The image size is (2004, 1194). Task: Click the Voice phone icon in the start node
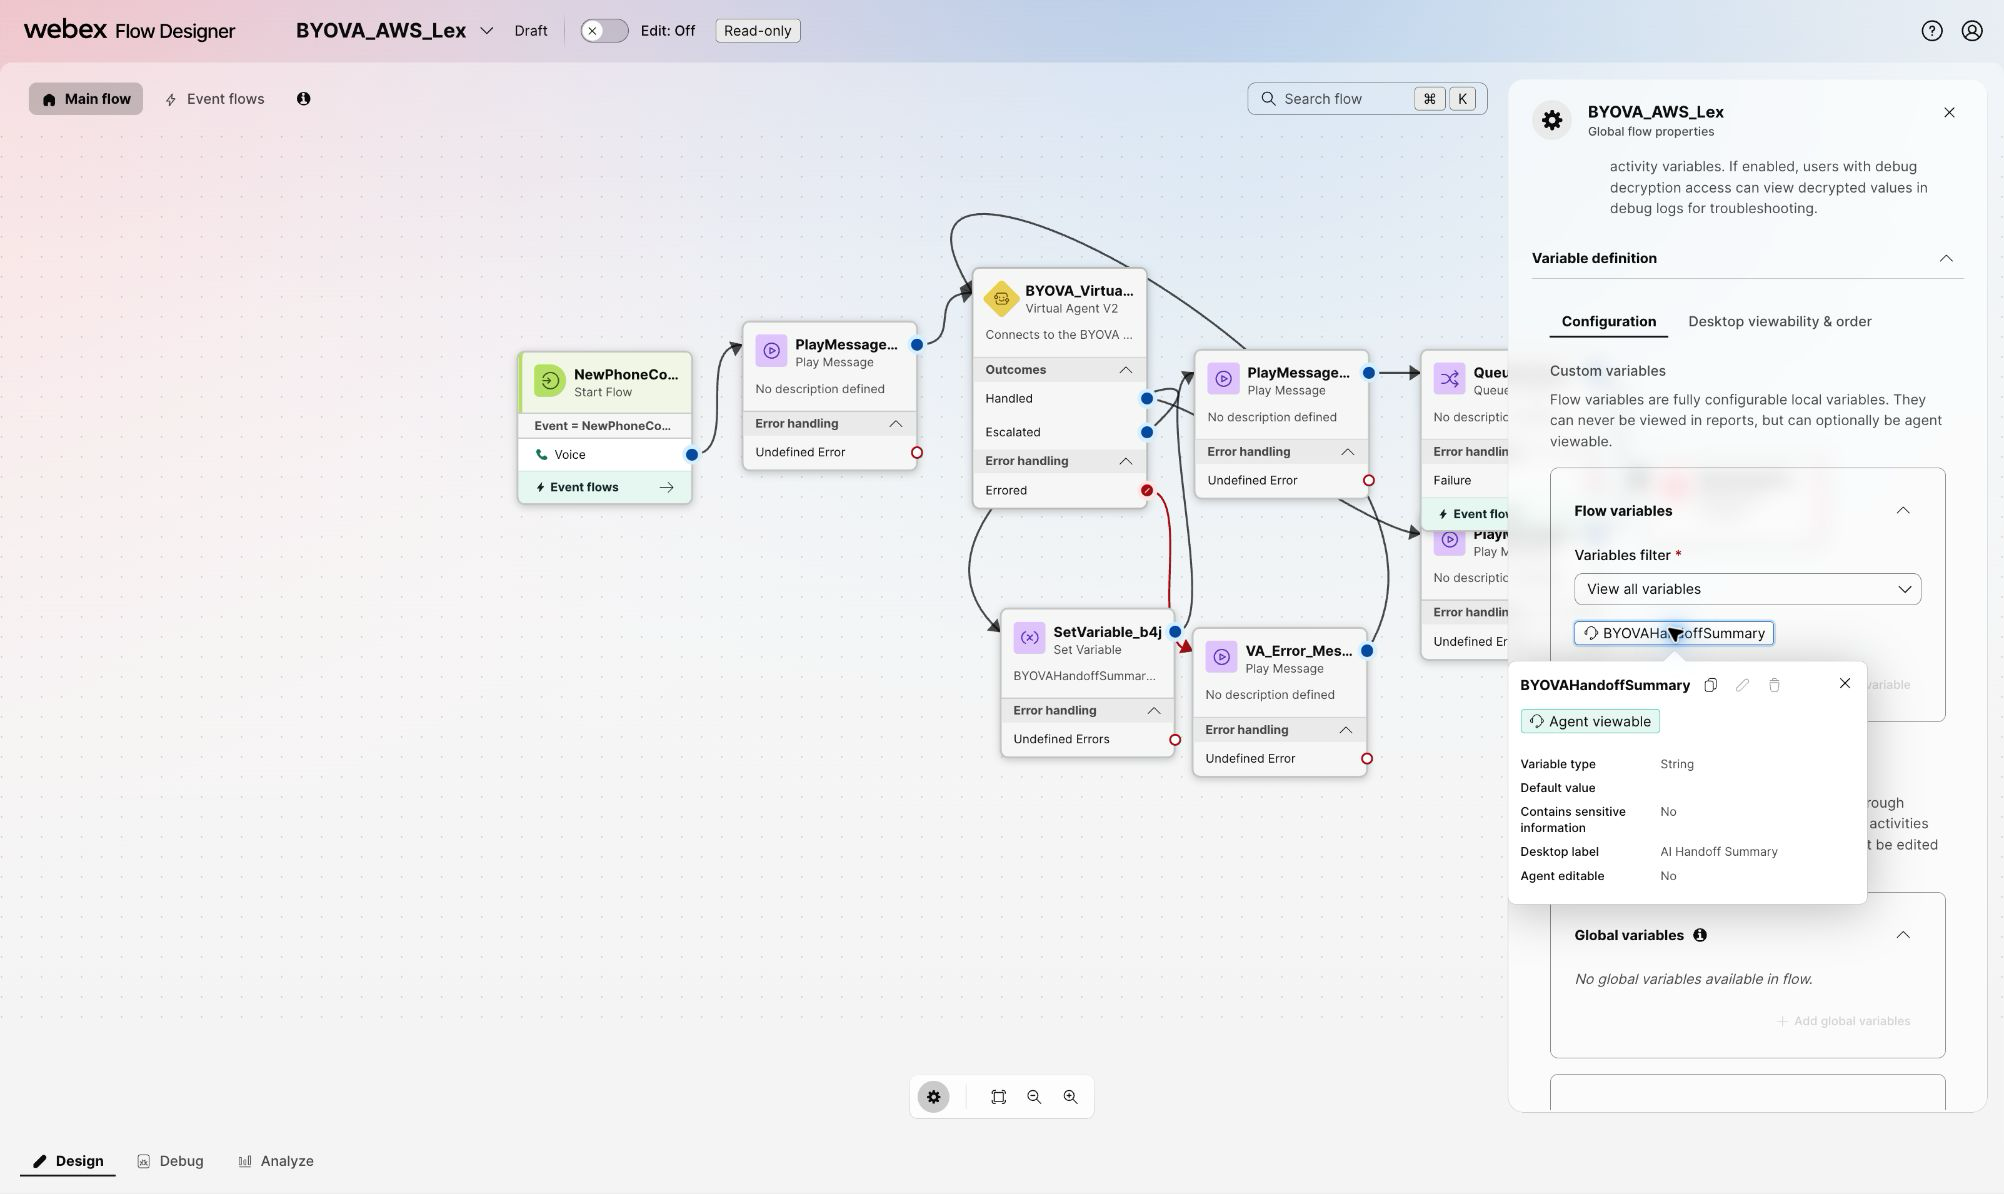[x=541, y=454]
